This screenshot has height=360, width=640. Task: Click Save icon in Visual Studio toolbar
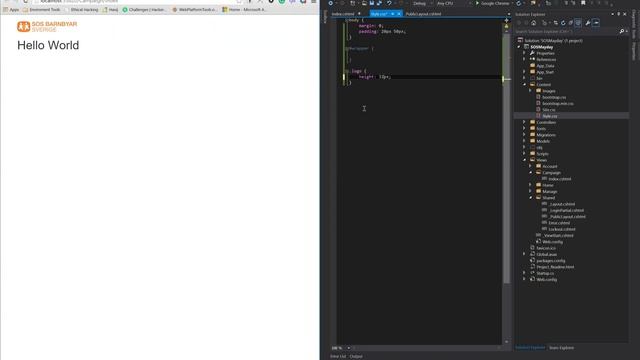tap(372, 3)
